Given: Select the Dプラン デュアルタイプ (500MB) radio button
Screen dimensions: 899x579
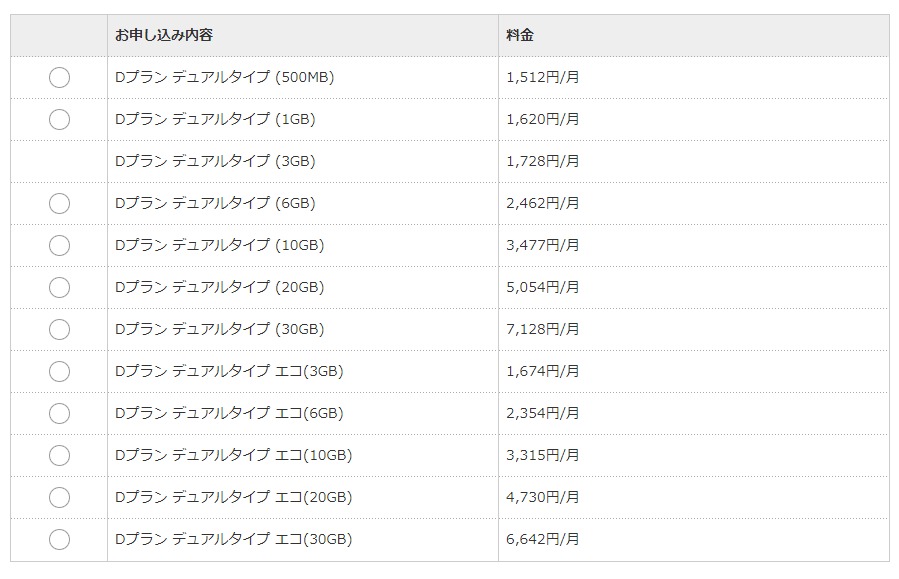Looking at the screenshot, I should point(59,78).
